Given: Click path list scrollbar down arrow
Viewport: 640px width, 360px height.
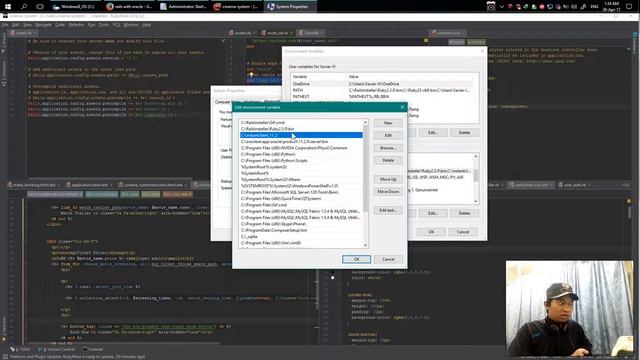Looking at the screenshot, I should pos(365,245).
